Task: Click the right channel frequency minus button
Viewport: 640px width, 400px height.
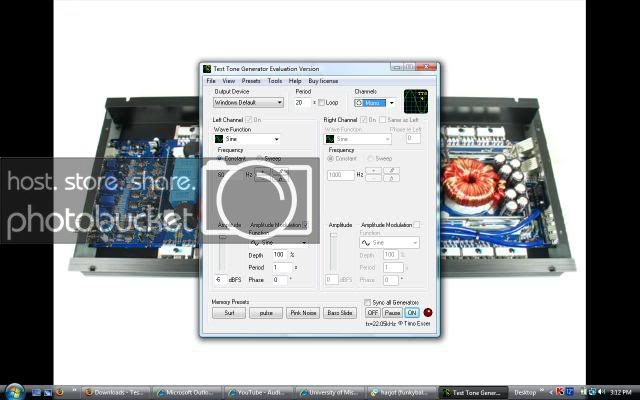Action: (x=373, y=178)
